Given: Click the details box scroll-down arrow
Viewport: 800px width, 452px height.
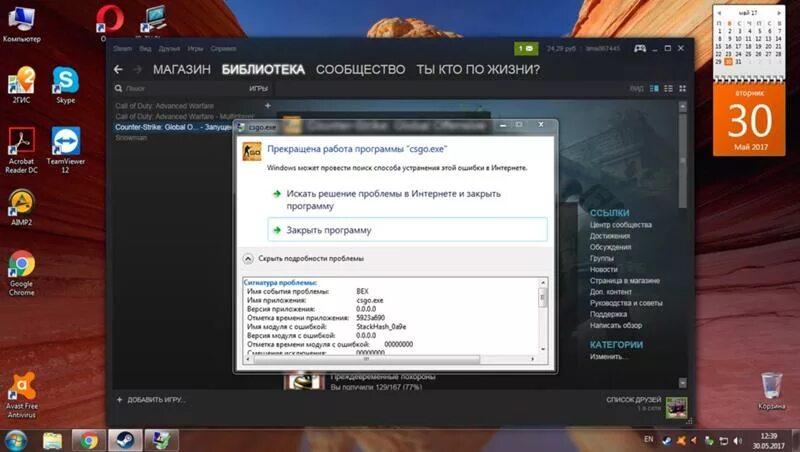Looking at the screenshot, I should point(543,349).
